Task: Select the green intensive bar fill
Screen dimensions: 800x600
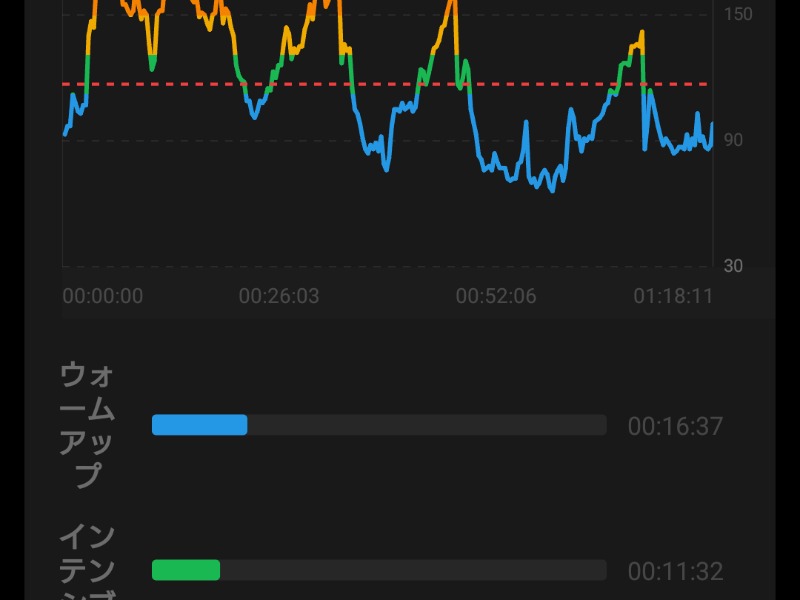Action: point(185,570)
